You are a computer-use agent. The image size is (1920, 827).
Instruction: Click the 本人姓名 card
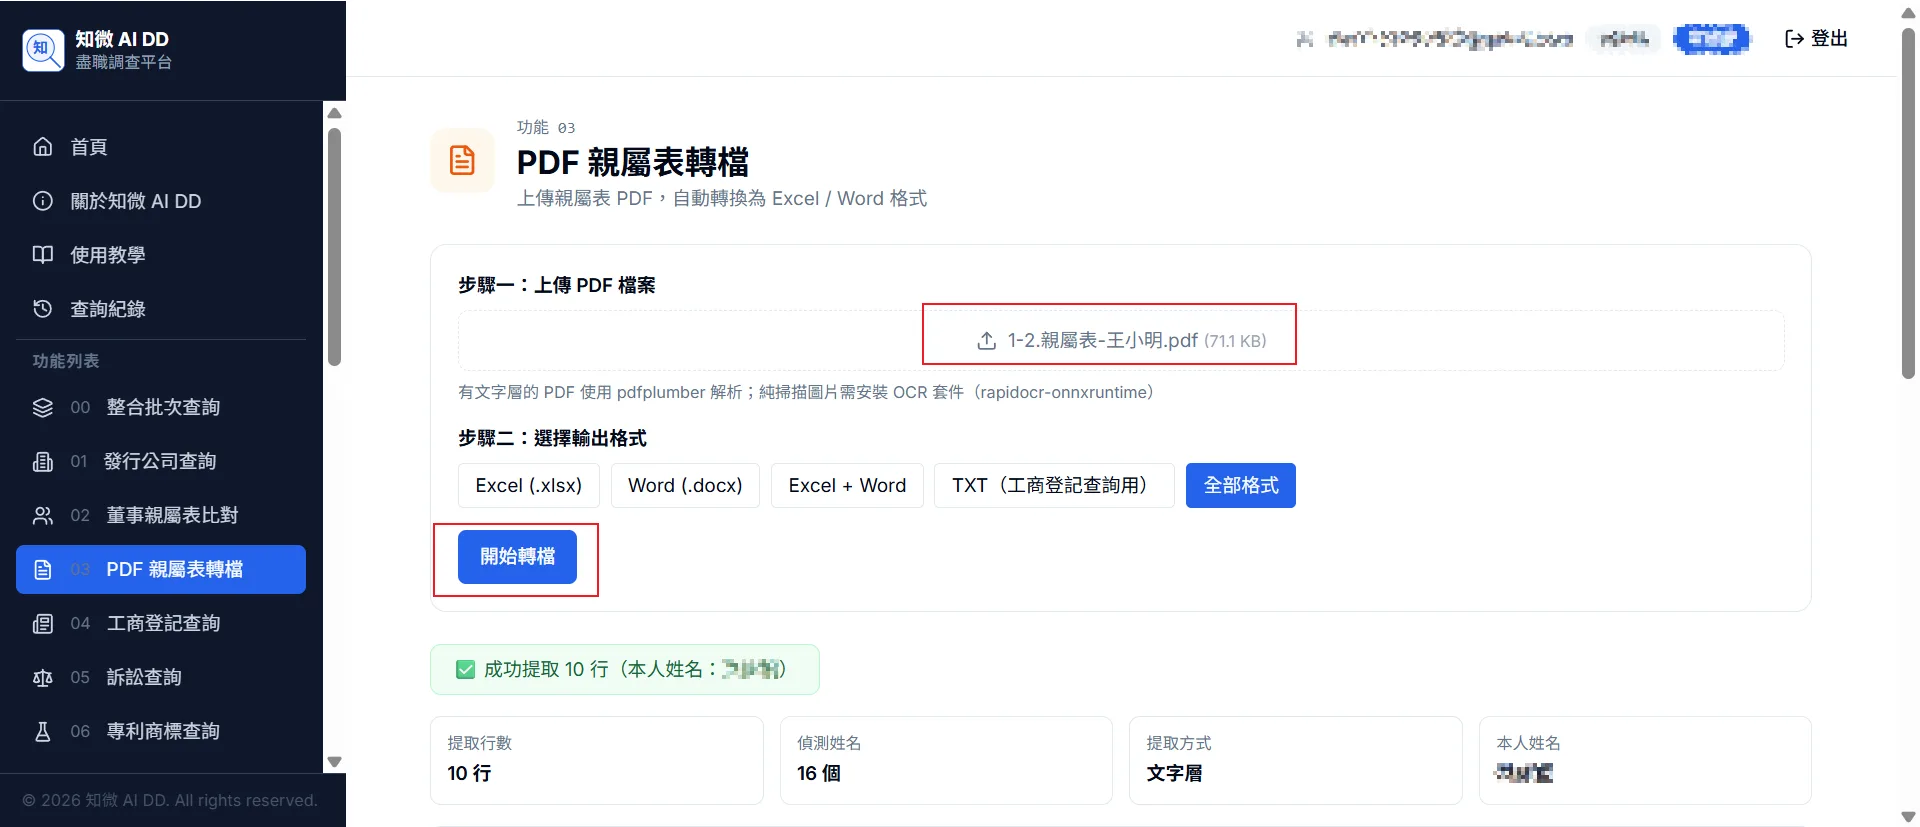pos(1645,760)
